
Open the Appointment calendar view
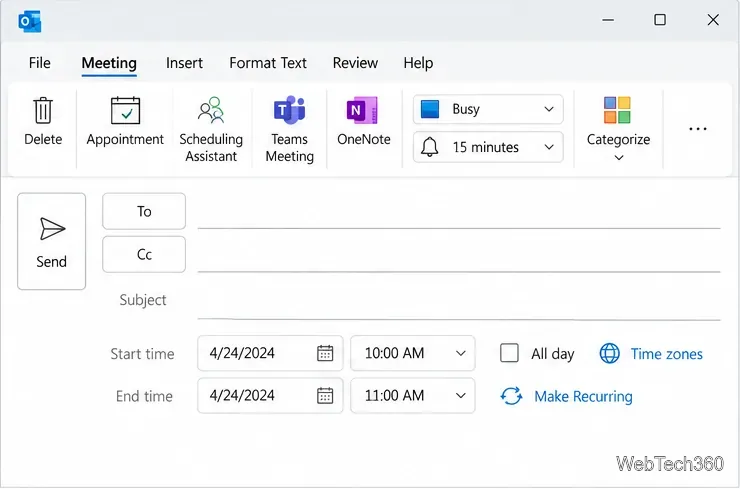click(125, 121)
